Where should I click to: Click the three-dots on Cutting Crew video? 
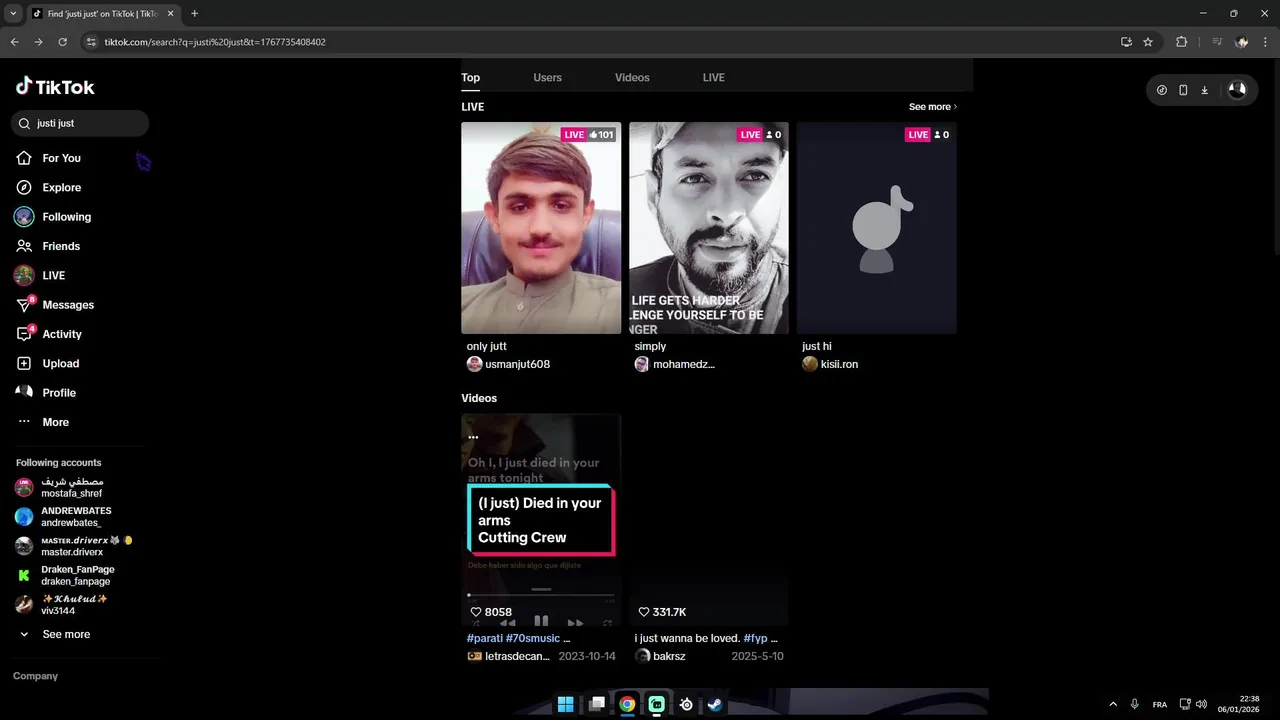coord(473,437)
